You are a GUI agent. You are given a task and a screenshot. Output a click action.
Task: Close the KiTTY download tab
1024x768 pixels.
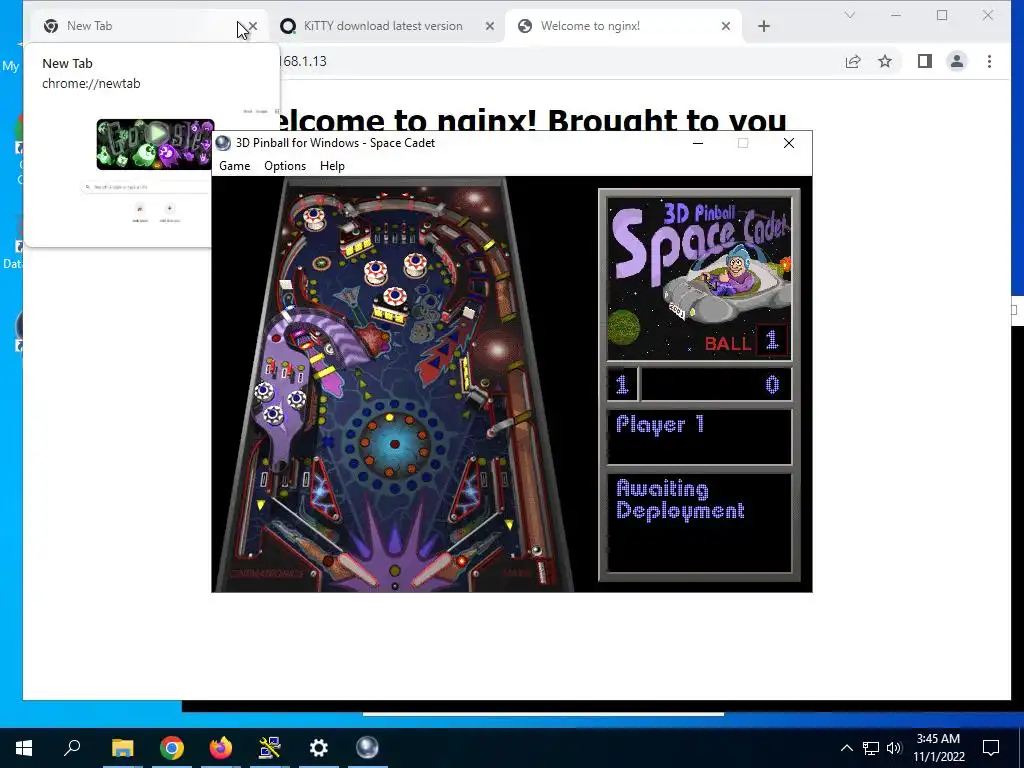[x=490, y=26]
